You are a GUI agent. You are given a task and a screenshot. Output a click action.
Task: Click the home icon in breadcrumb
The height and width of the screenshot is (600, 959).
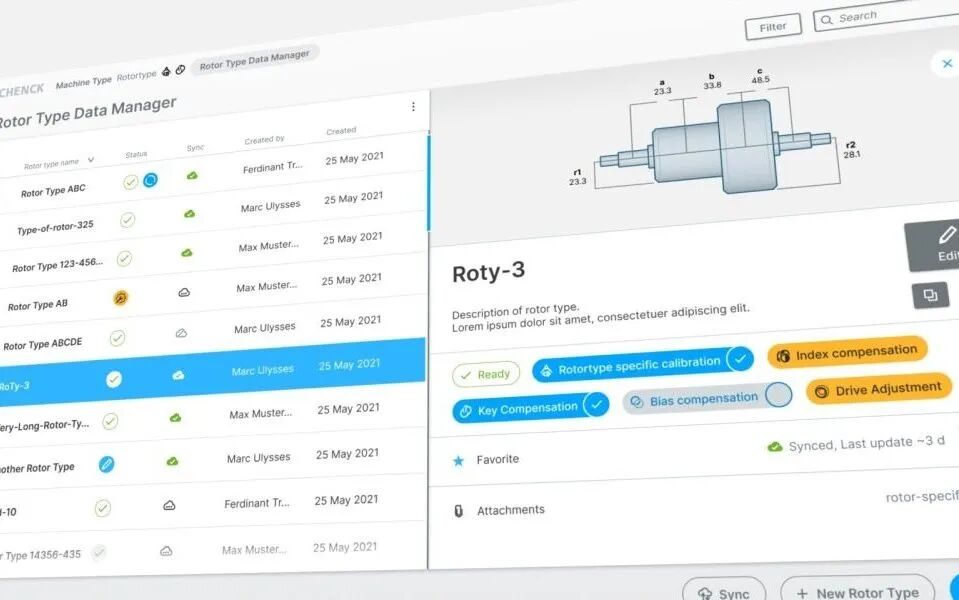[166, 72]
